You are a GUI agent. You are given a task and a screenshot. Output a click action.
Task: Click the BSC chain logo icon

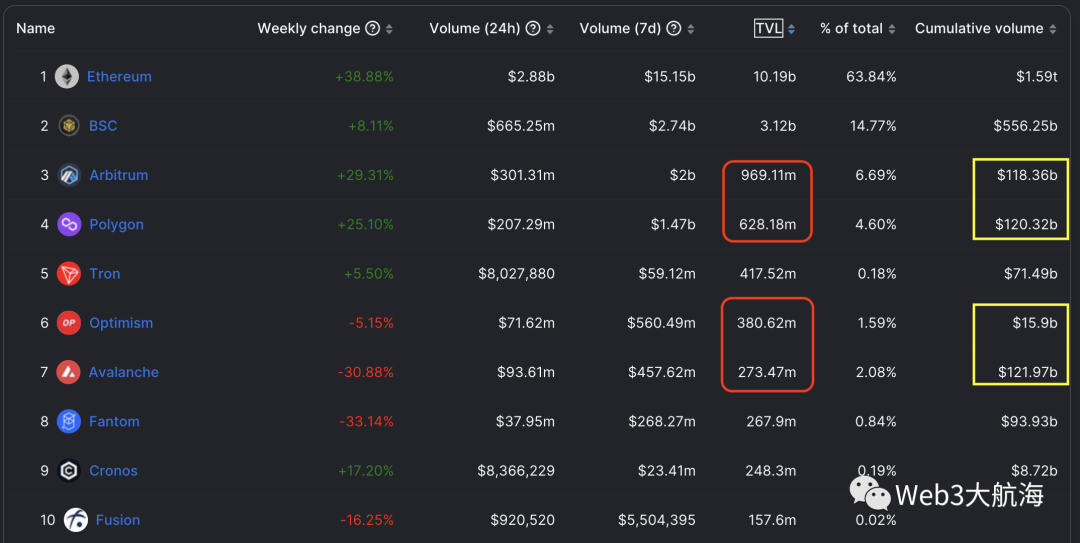point(68,126)
